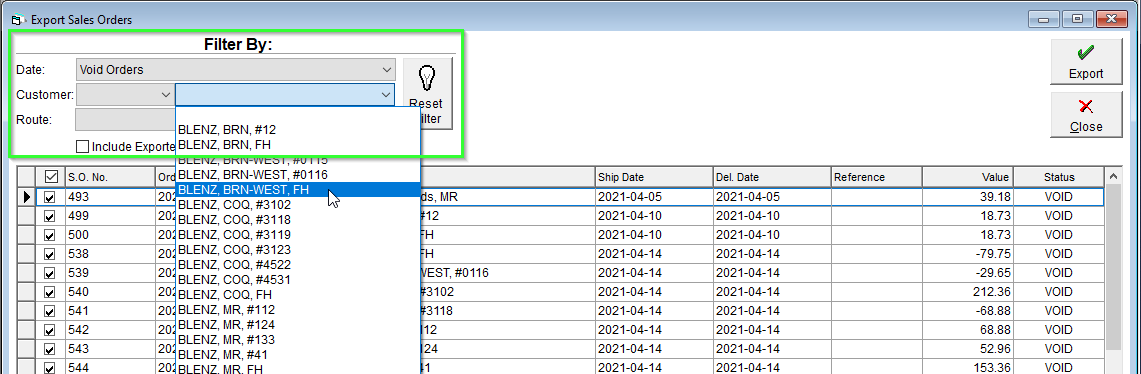Select BLENZ, COQ, #3102 from list
The width and height of the screenshot is (1141, 374).
pos(298,204)
